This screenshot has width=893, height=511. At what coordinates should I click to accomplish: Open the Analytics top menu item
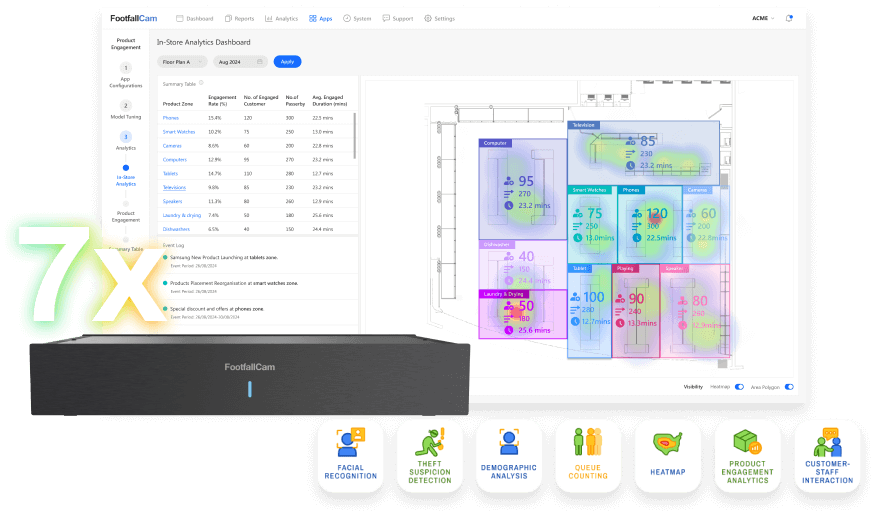[282, 18]
